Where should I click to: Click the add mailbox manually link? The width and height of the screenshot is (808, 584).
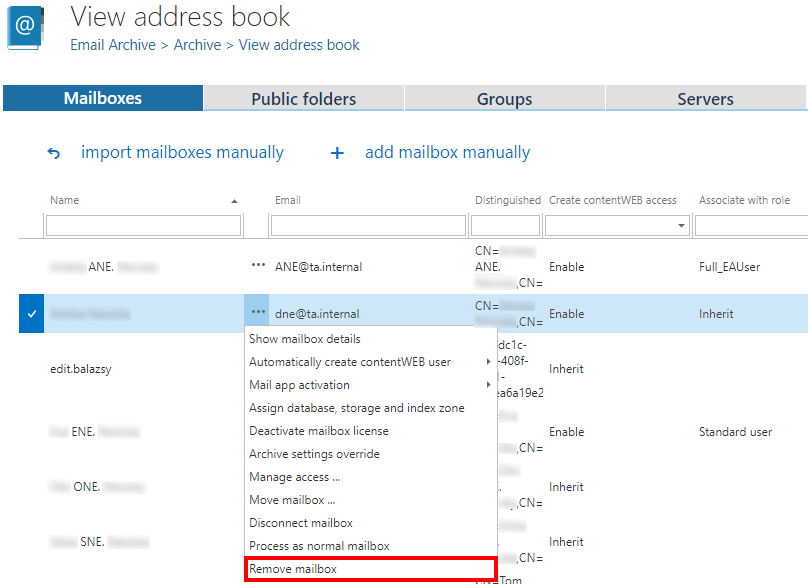point(447,153)
